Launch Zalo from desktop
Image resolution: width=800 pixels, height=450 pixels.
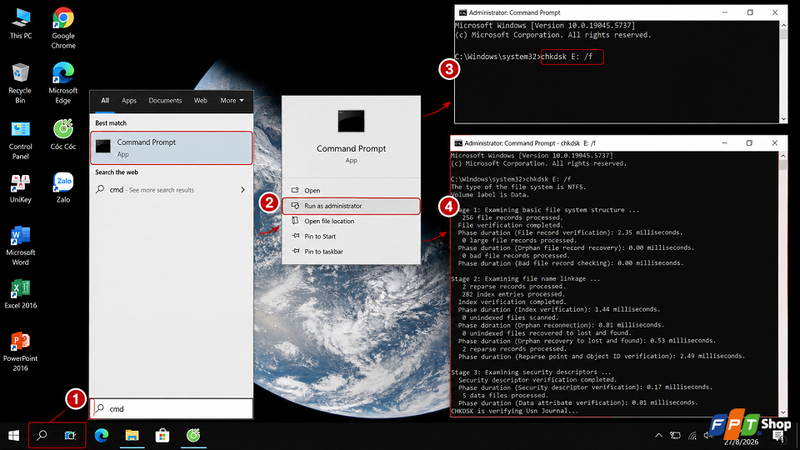coord(63,188)
